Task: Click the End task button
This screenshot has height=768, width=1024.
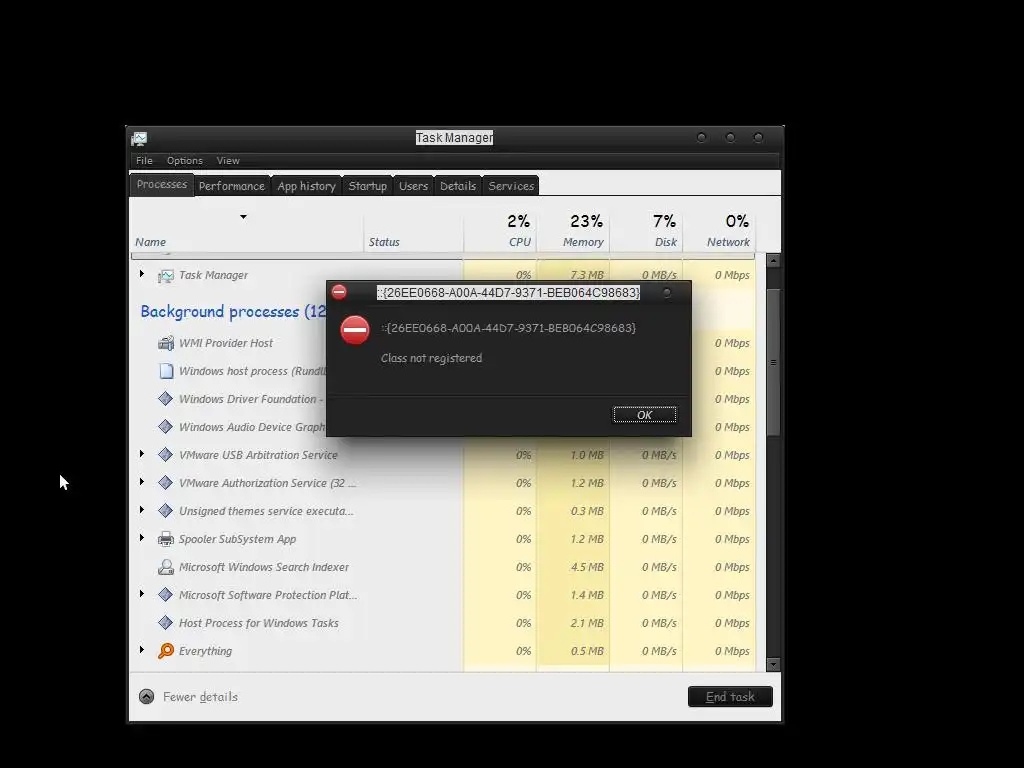Action: pyautogui.click(x=730, y=697)
